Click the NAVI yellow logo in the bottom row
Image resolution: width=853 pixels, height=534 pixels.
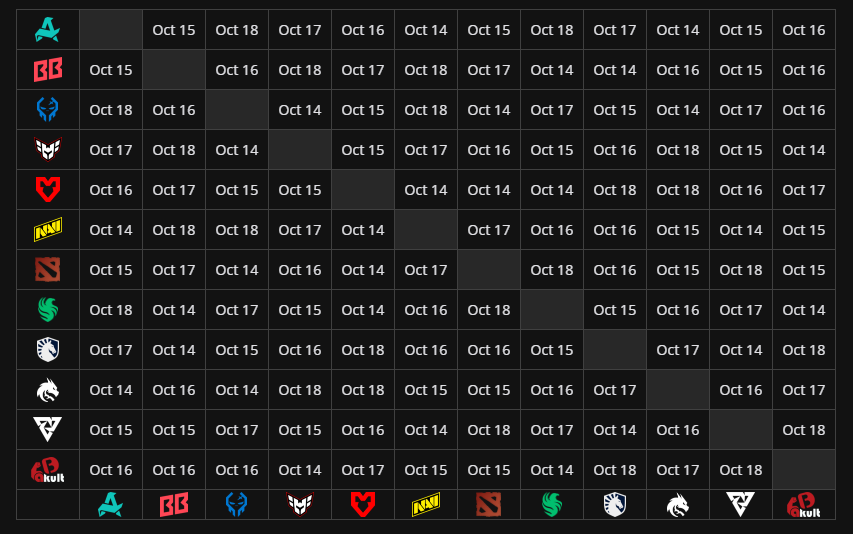click(426, 505)
